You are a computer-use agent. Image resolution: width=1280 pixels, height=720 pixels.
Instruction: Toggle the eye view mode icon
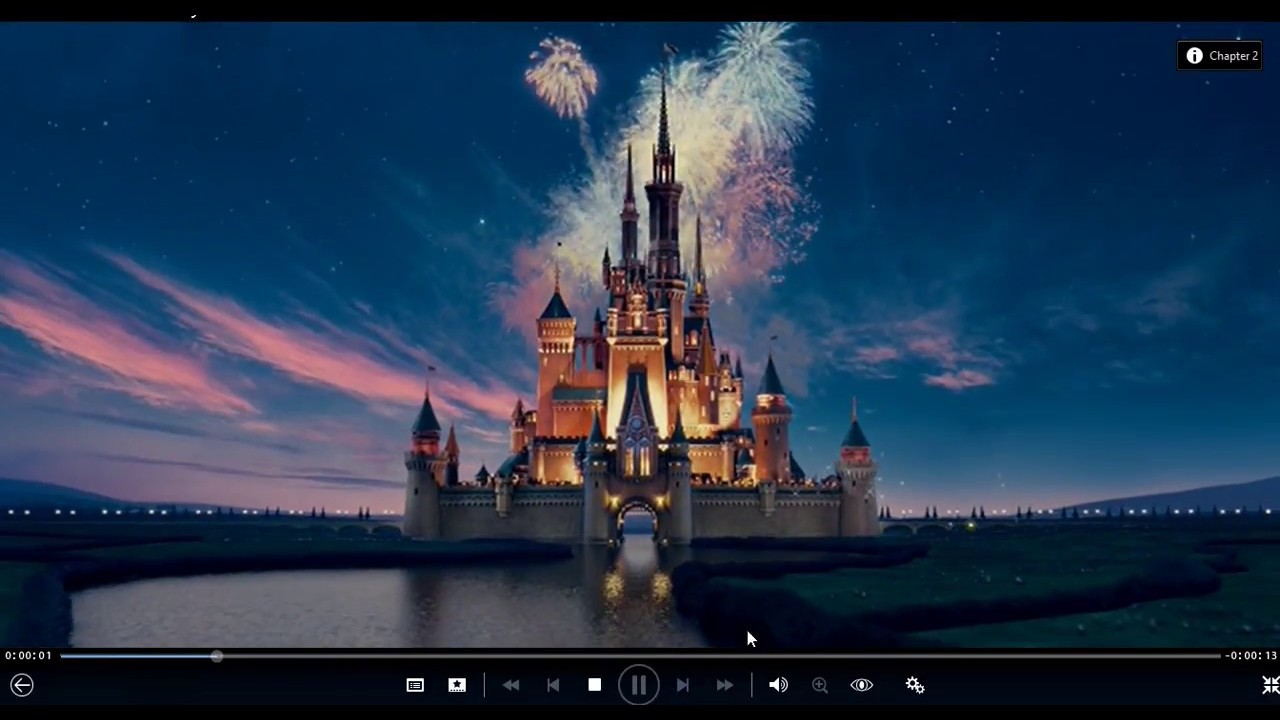pos(862,685)
